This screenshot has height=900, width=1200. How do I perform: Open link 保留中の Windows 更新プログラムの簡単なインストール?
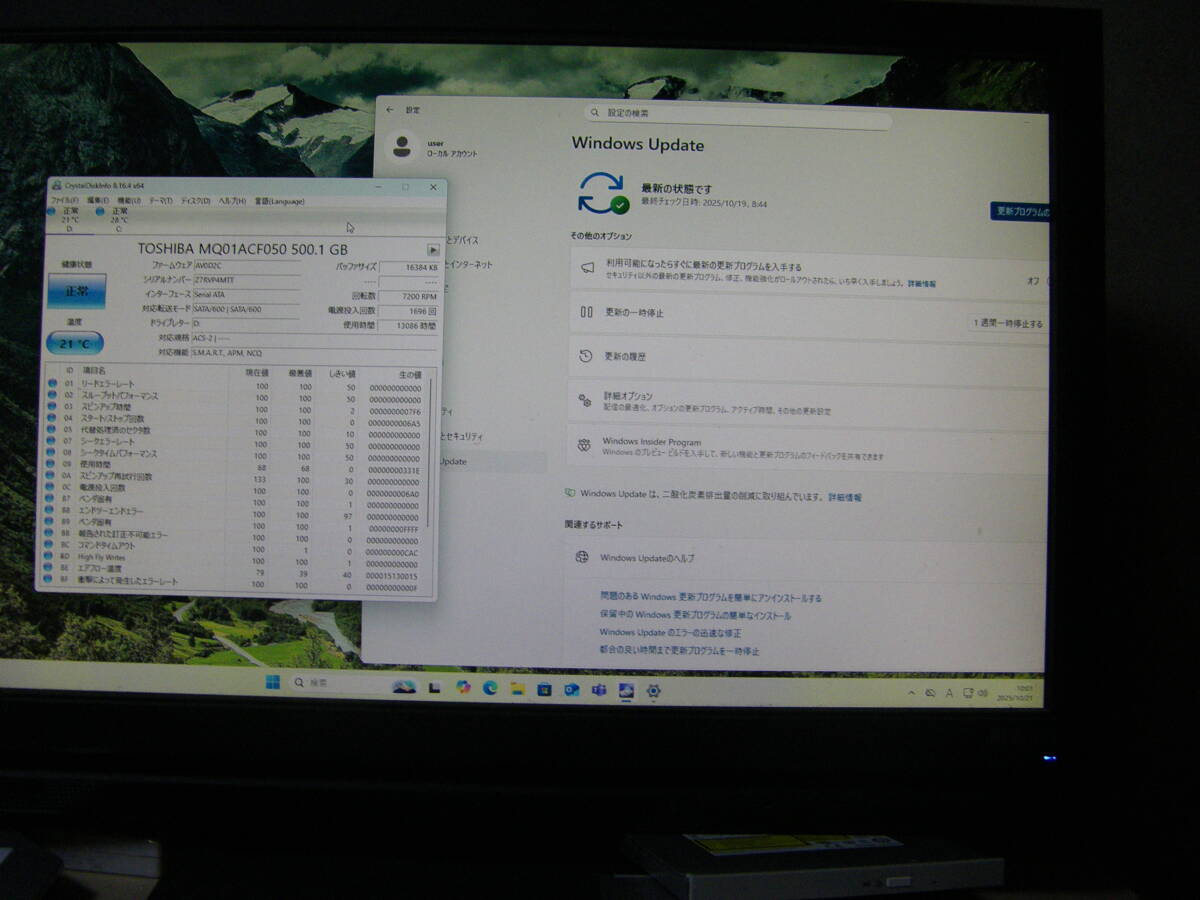pyautogui.click(x=695, y=615)
